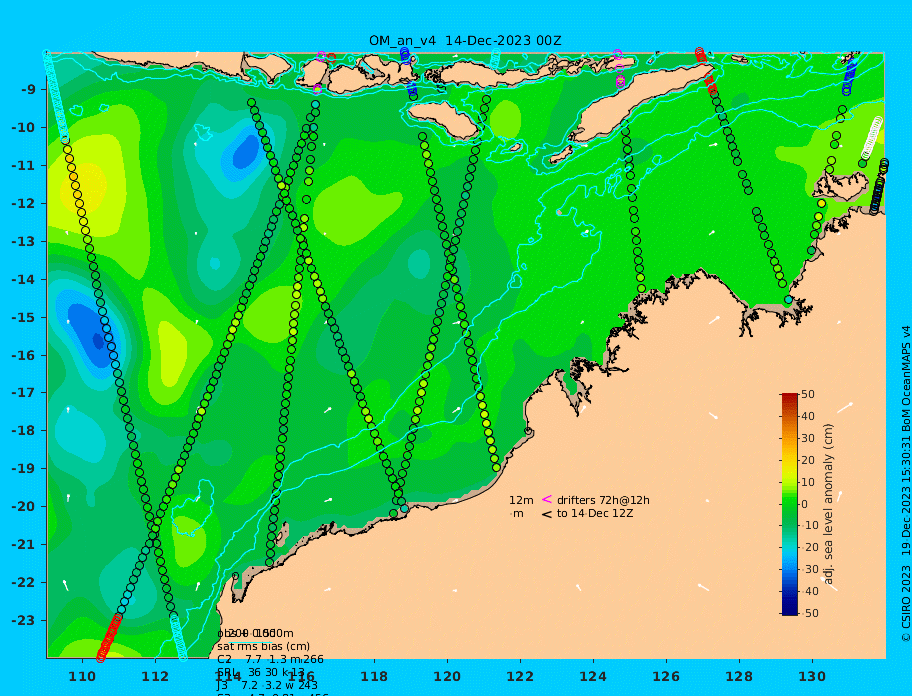This screenshot has height=696, width=912.
Task: Click the -9 latitude axis label
Action: point(28,90)
